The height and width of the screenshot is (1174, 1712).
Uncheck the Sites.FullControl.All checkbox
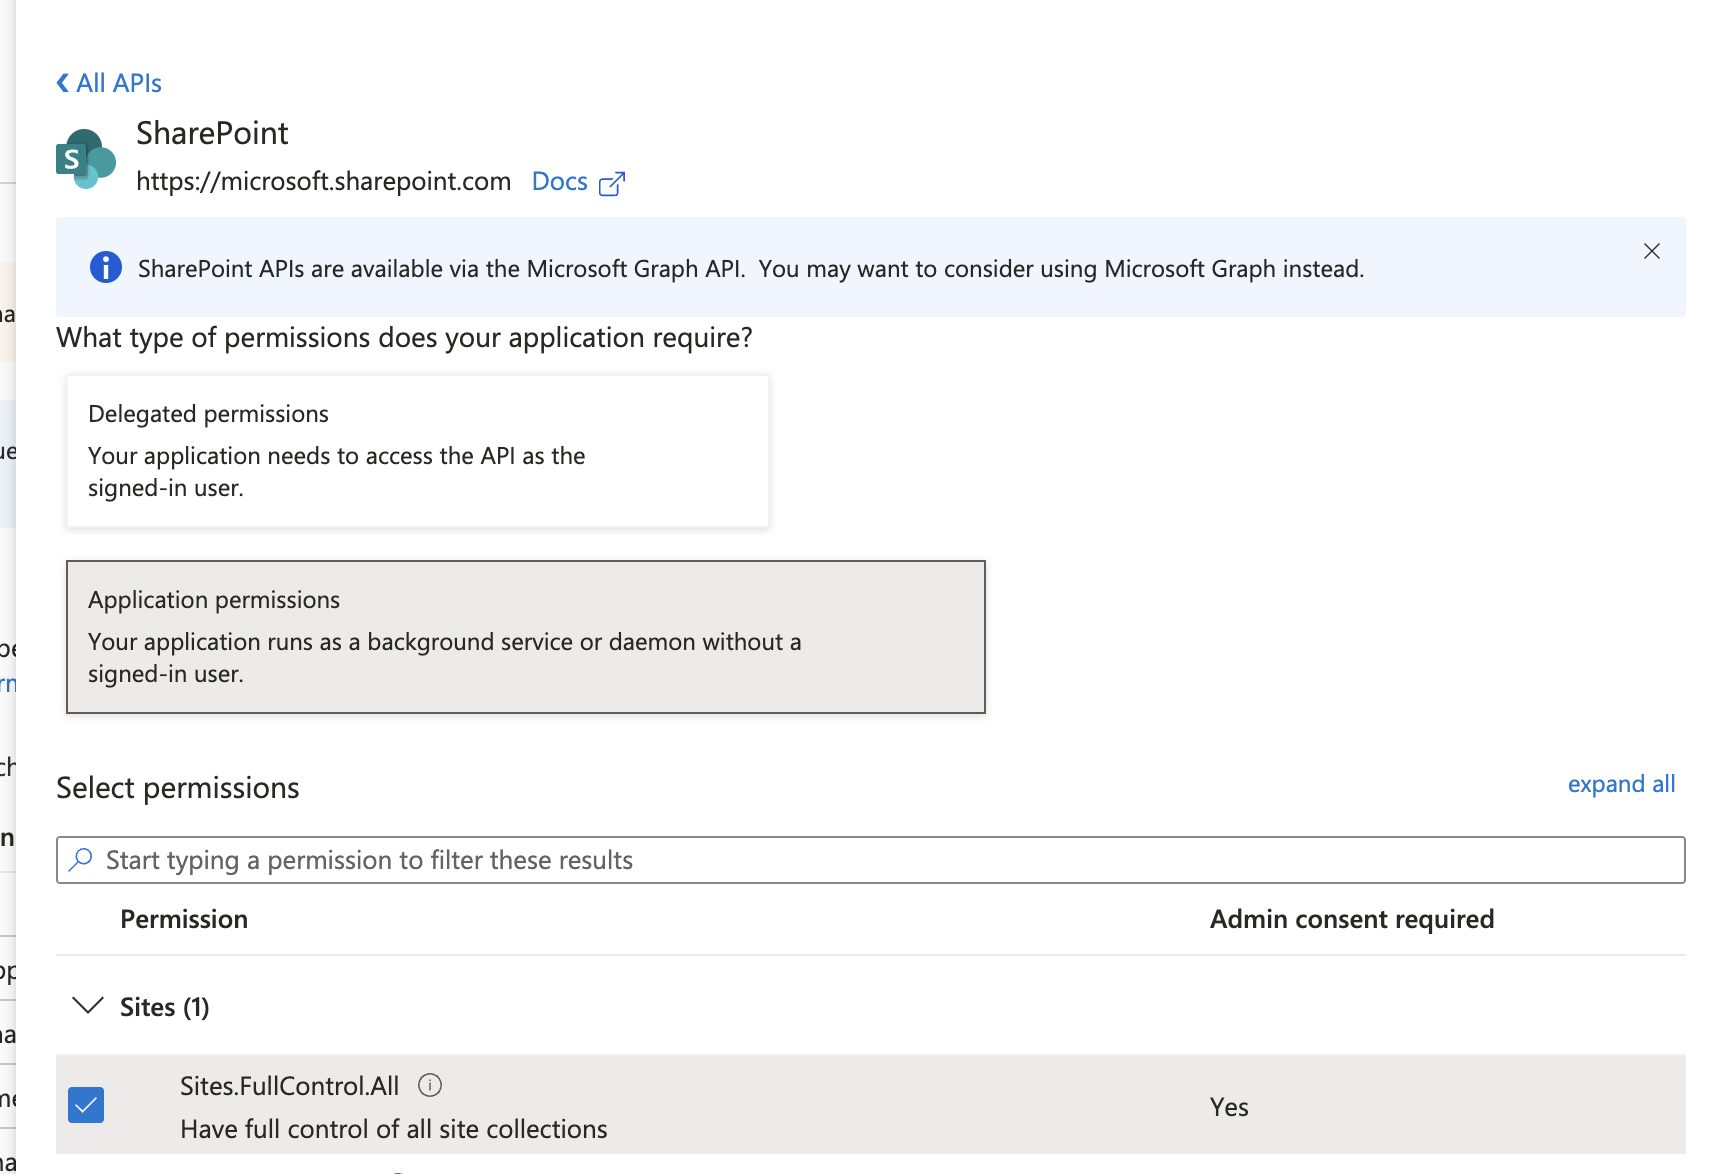[x=86, y=1105]
